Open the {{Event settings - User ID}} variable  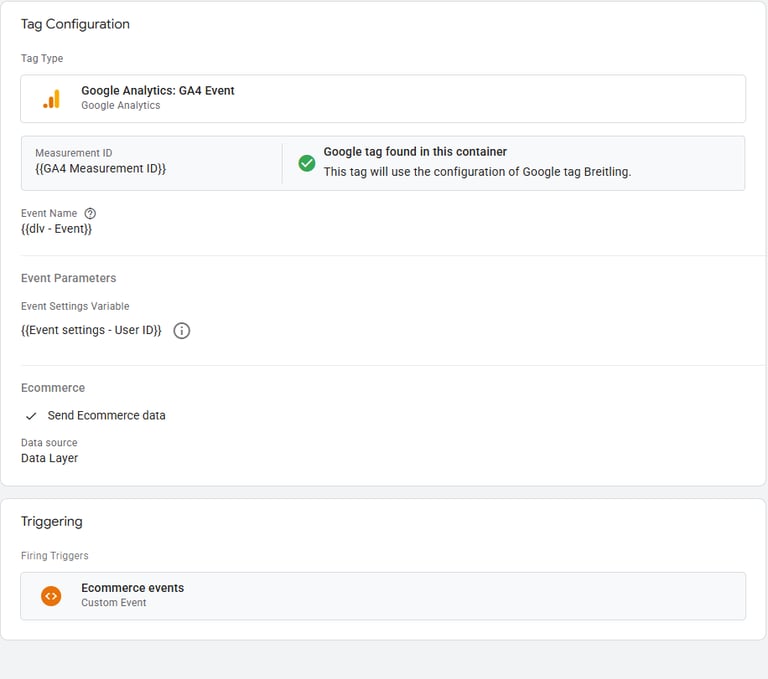click(91, 330)
